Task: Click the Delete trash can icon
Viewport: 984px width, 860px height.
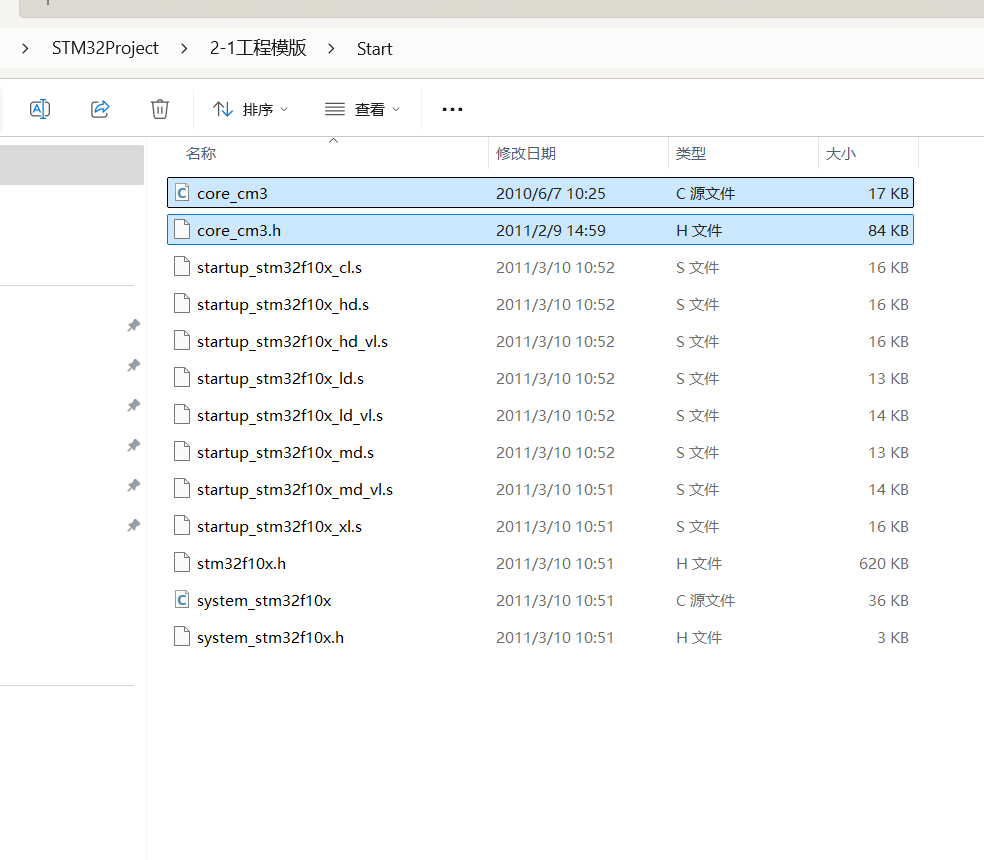Action: (x=160, y=109)
